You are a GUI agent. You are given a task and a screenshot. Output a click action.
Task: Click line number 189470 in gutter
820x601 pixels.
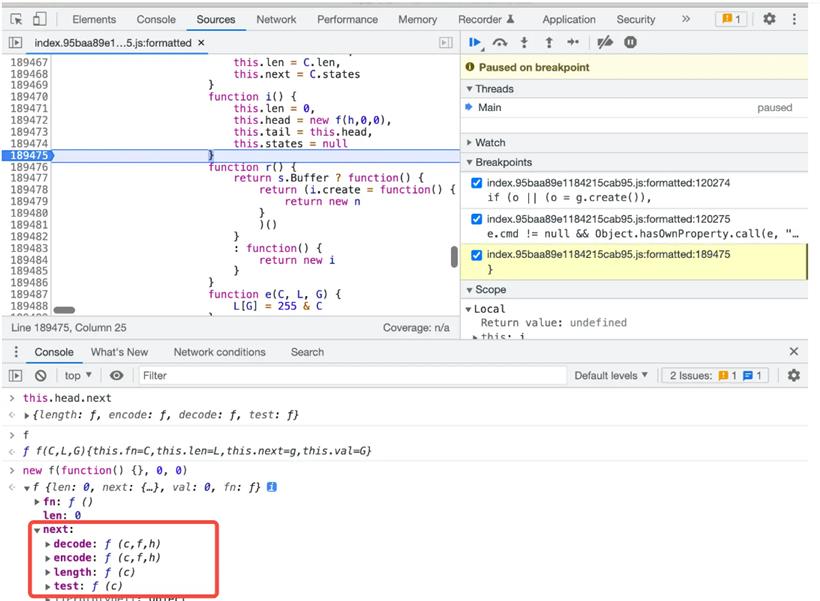click(29, 97)
